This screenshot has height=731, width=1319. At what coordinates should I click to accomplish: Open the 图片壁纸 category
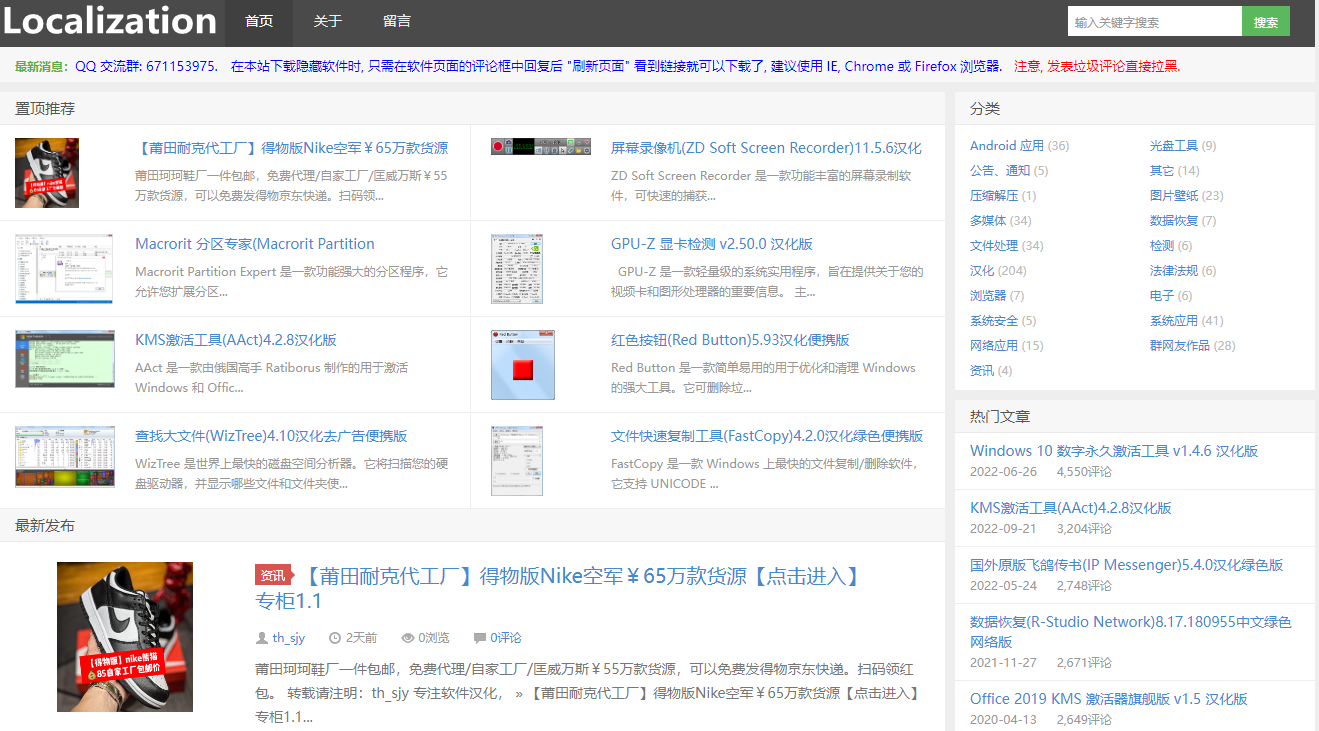pos(1174,196)
